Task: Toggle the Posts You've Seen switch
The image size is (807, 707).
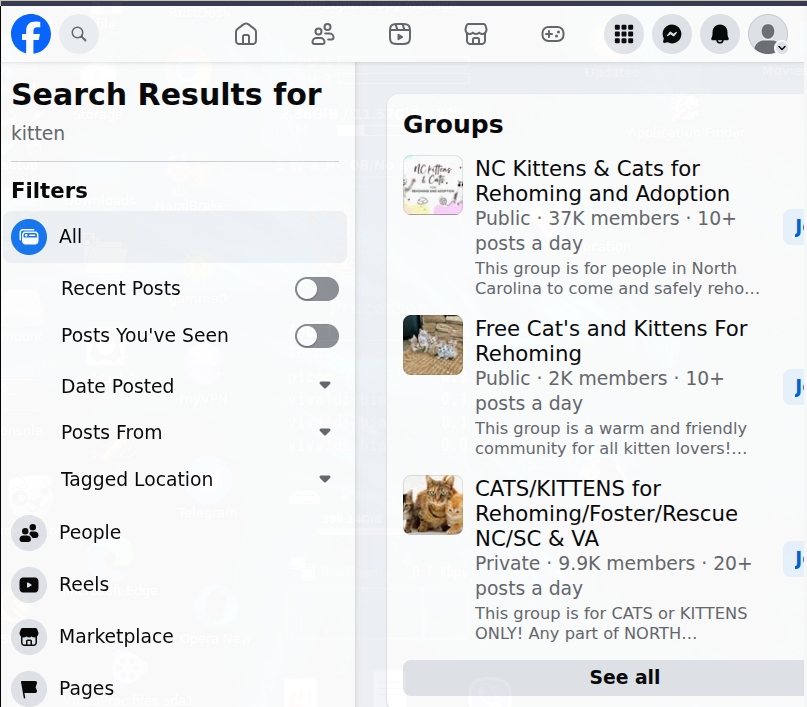Action: [x=317, y=336]
